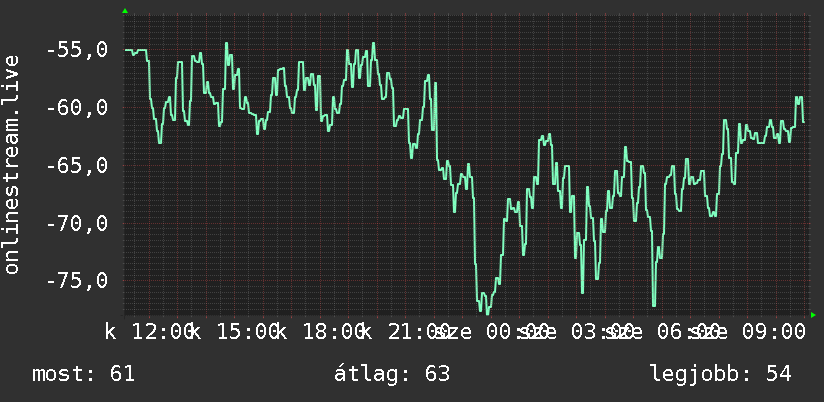The height and width of the screenshot is (402, 824).
Task: Click the -70,0 y-axis label
Action: [x=77, y=223]
